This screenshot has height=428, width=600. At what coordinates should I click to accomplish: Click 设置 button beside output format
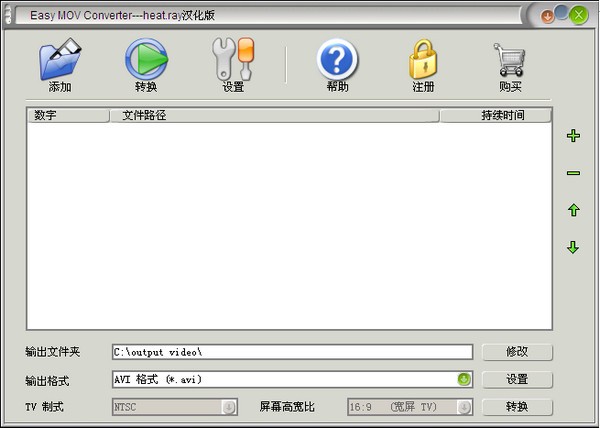click(x=517, y=379)
